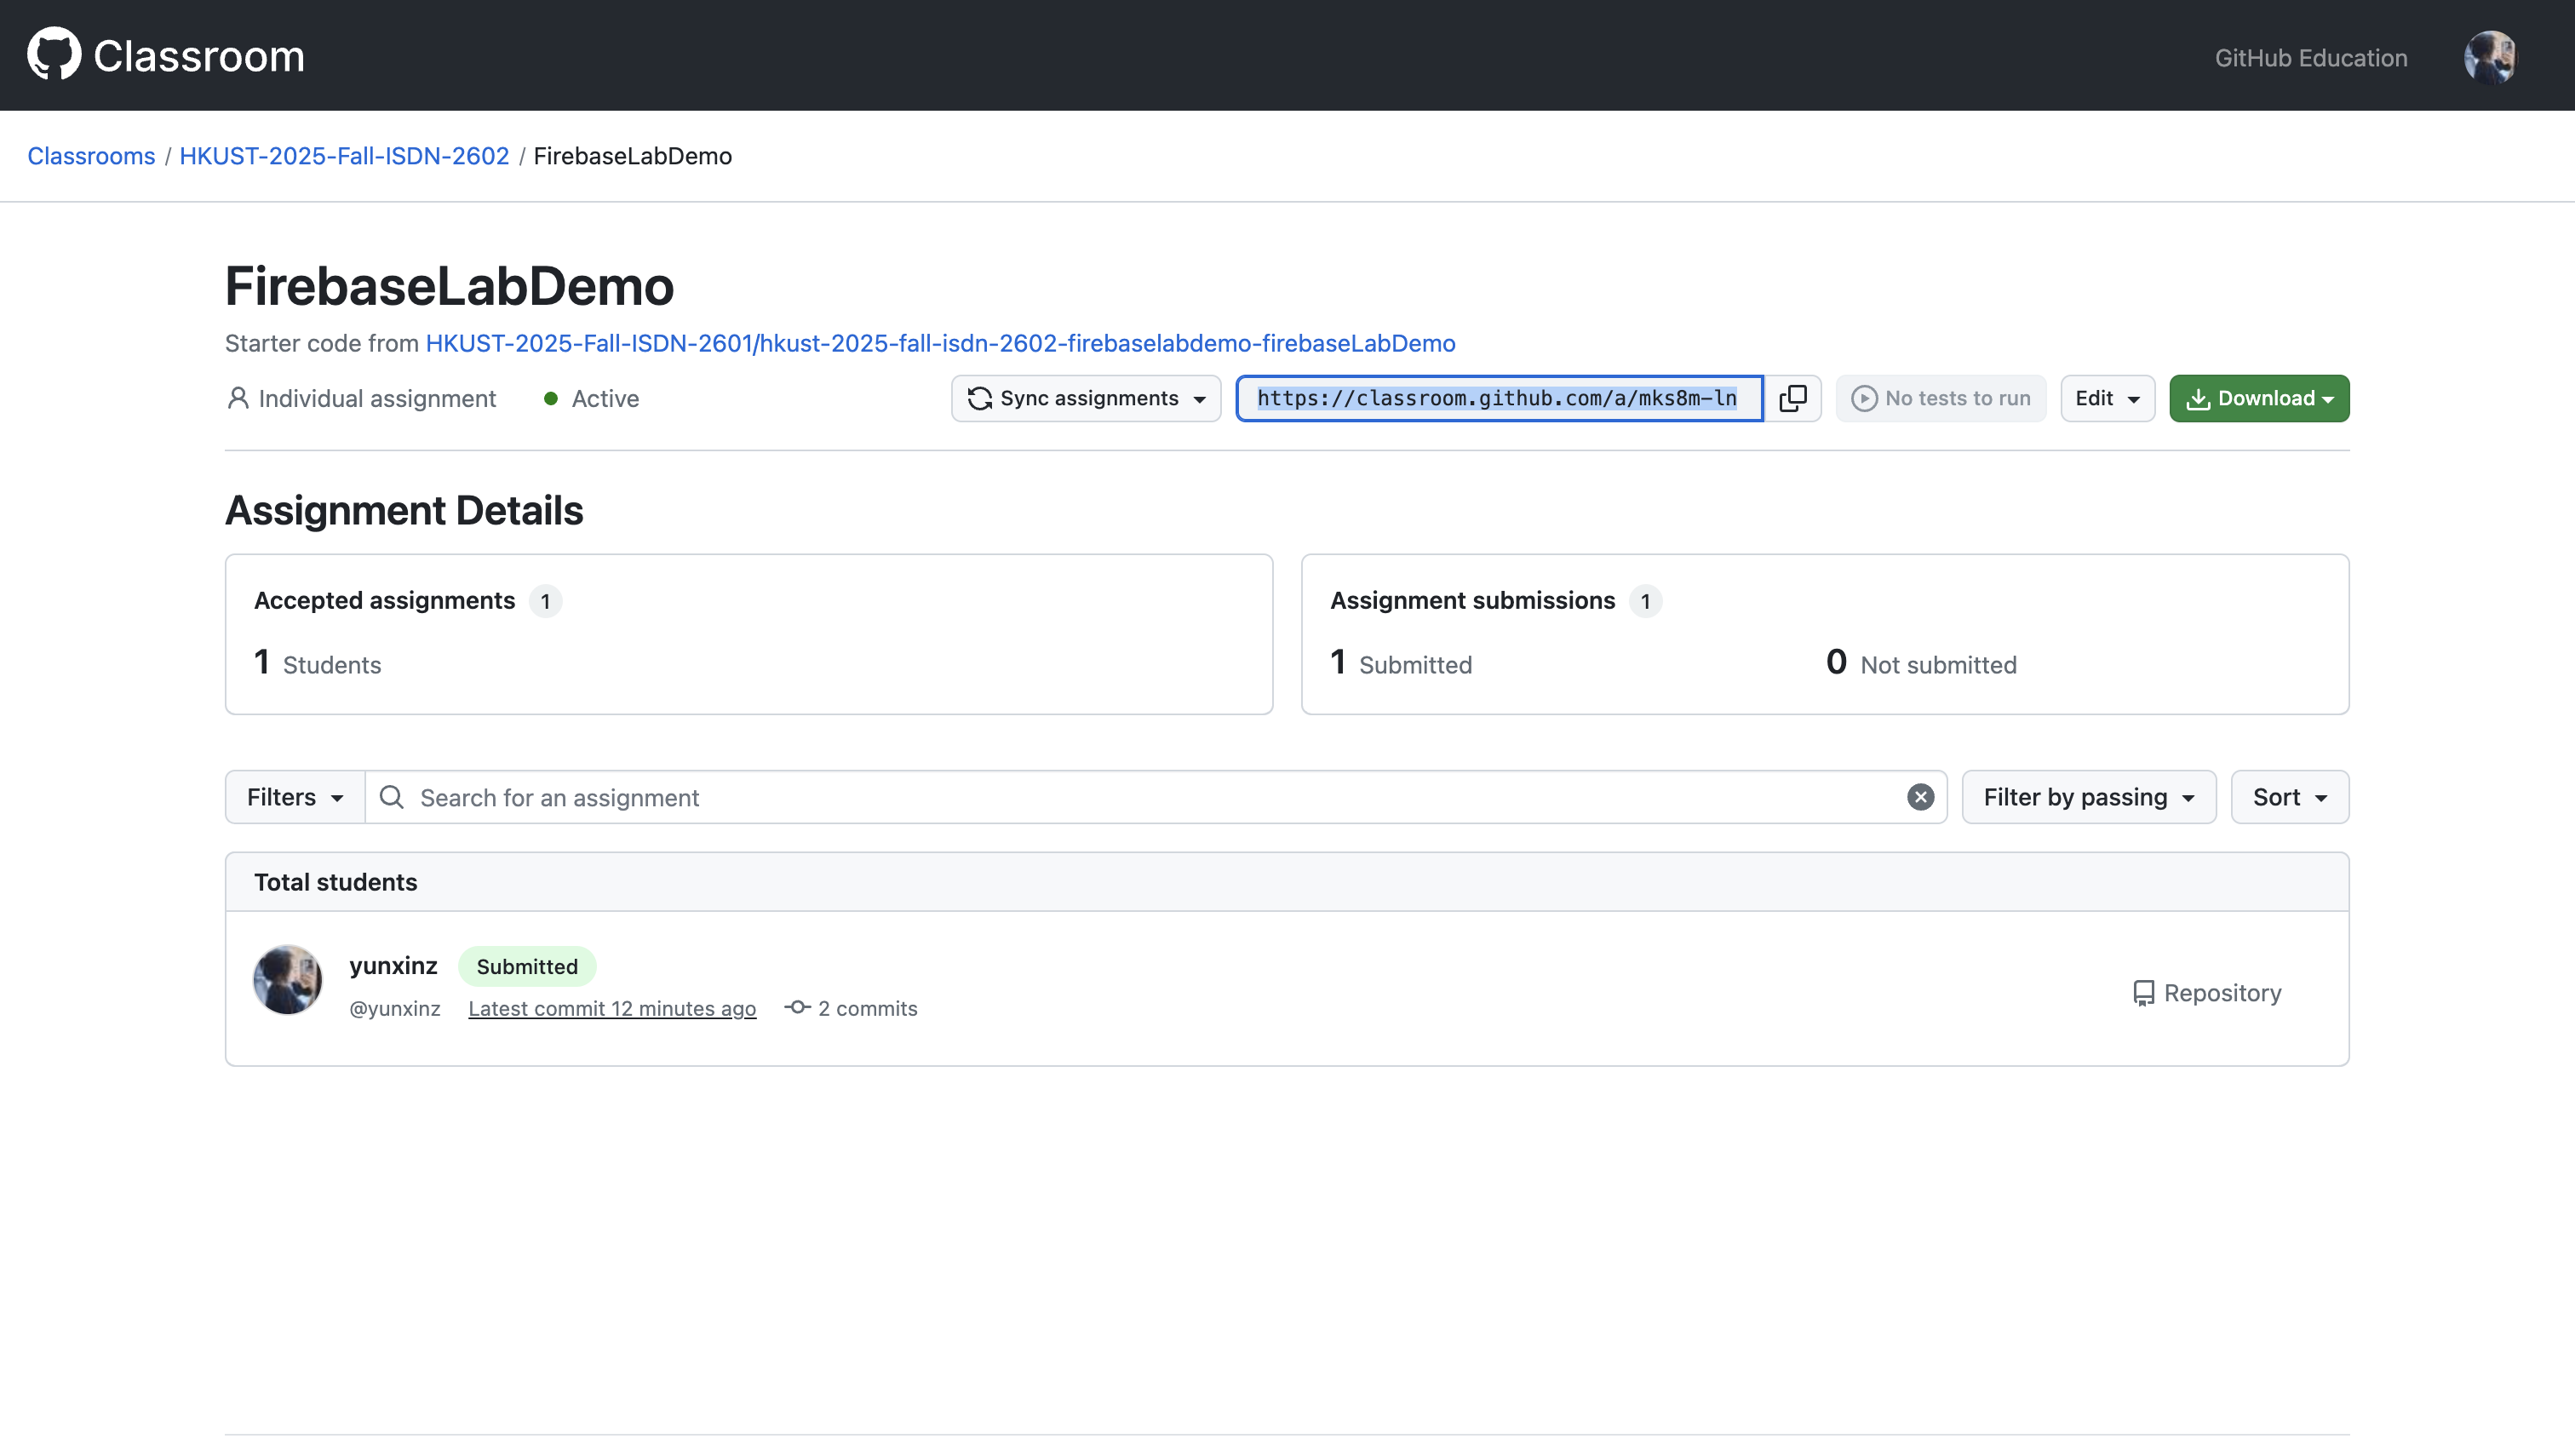This screenshot has height=1456, width=2575.
Task: Open the Filters dropdown
Action: point(295,797)
